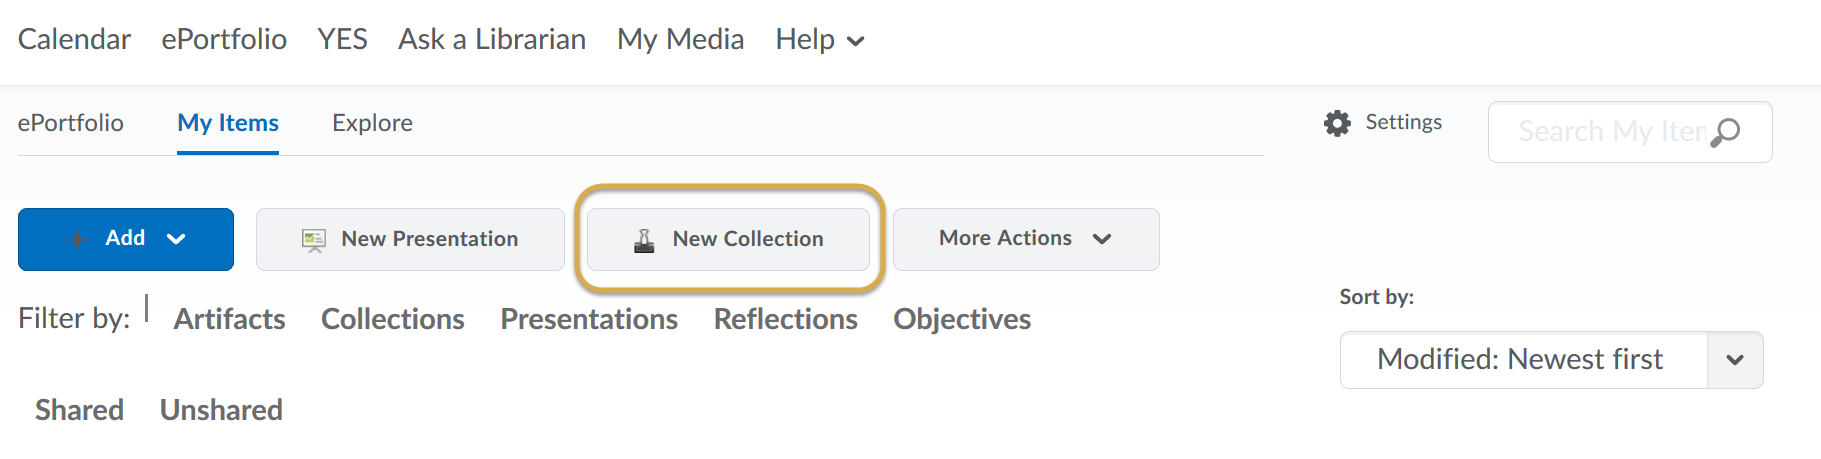This screenshot has width=1821, height=459.
Task: Open the Sort by Modified: Newest first dropdown
Action: click(x=1551, y=360)
